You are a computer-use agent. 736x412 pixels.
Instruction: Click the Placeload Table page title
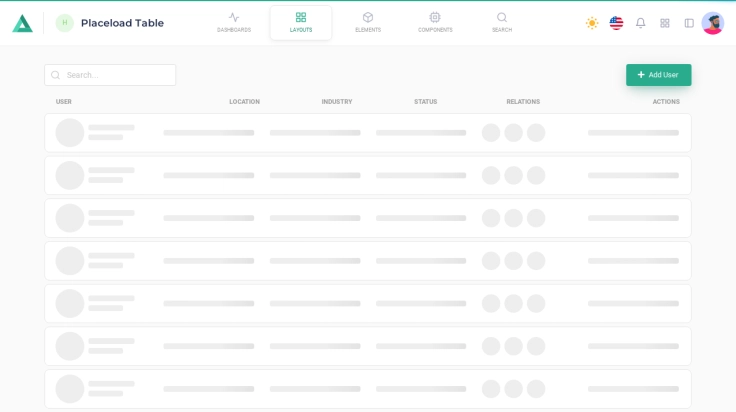(x=122, y=23)
